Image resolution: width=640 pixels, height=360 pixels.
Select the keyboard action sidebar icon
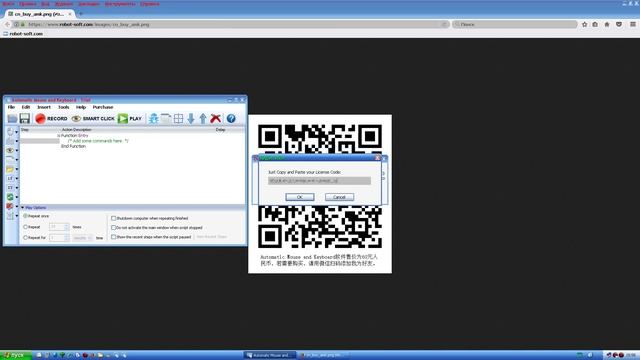coord(10,141)
